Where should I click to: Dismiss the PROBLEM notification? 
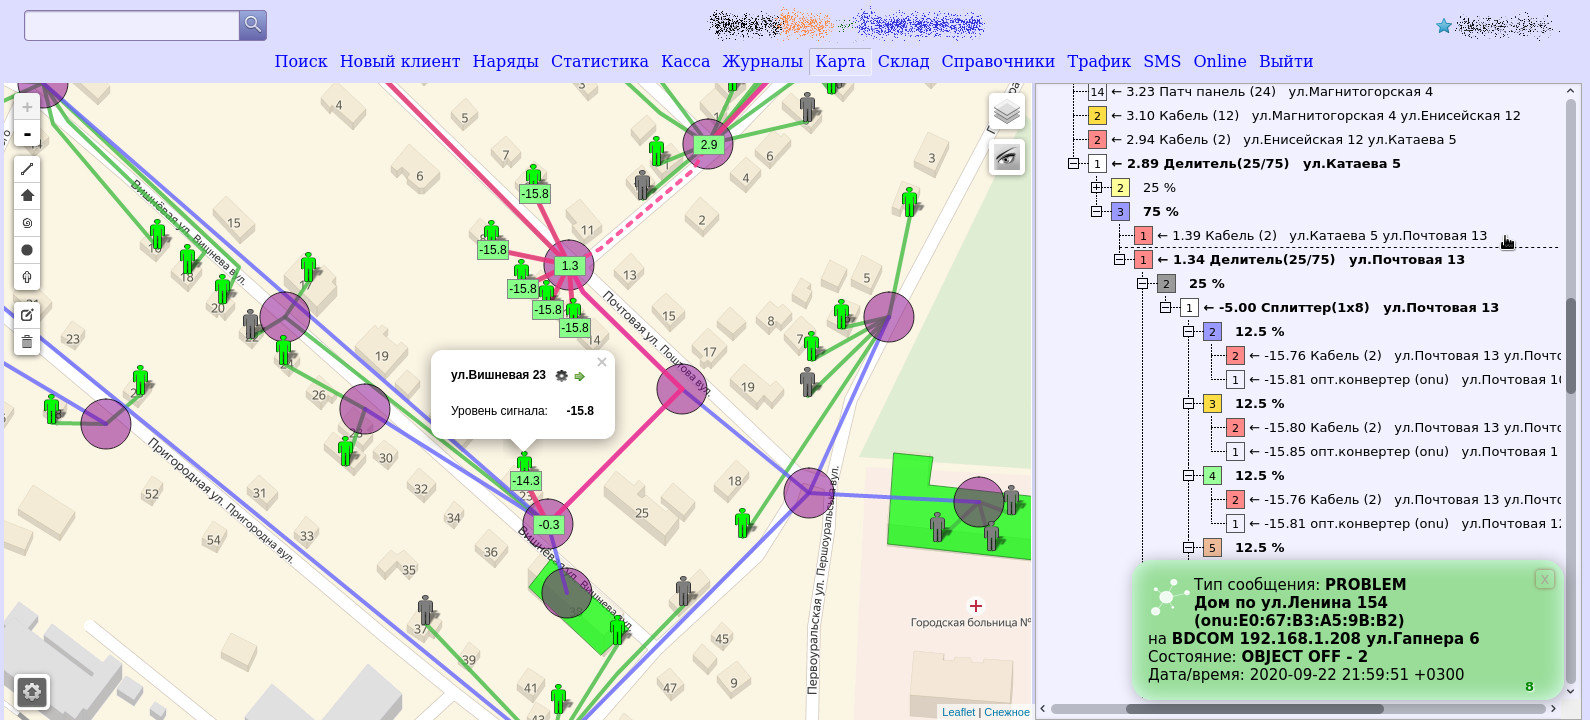click(x=1544, y=579)
